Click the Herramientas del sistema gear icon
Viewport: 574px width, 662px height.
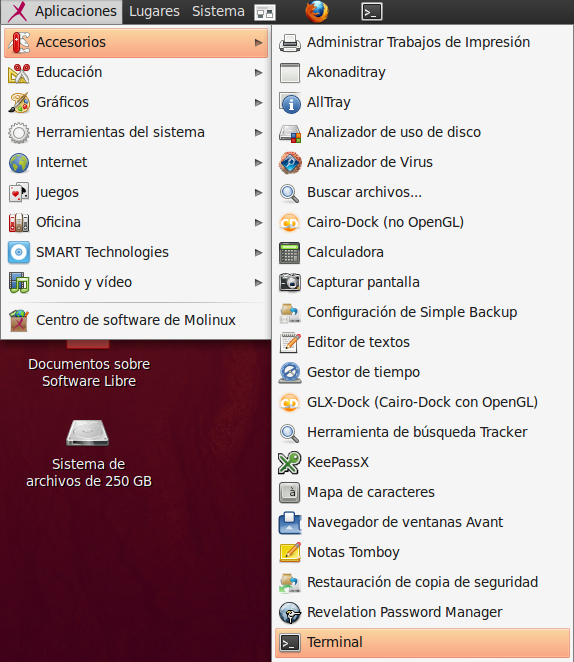[x=19, y=133]
